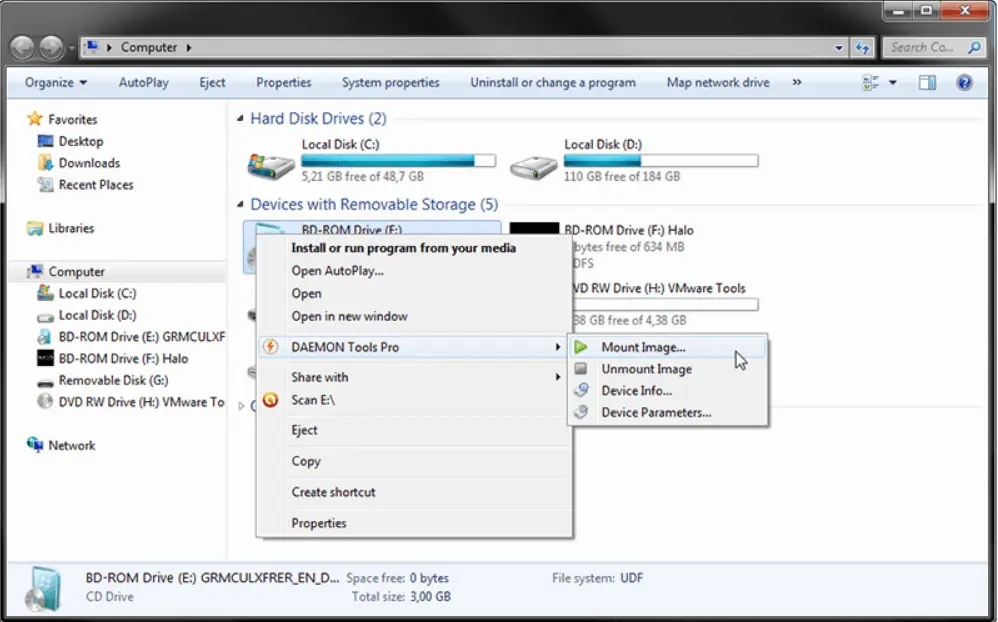Click Uninstall or change a program

pyautogui.click(x=553, y=83)
